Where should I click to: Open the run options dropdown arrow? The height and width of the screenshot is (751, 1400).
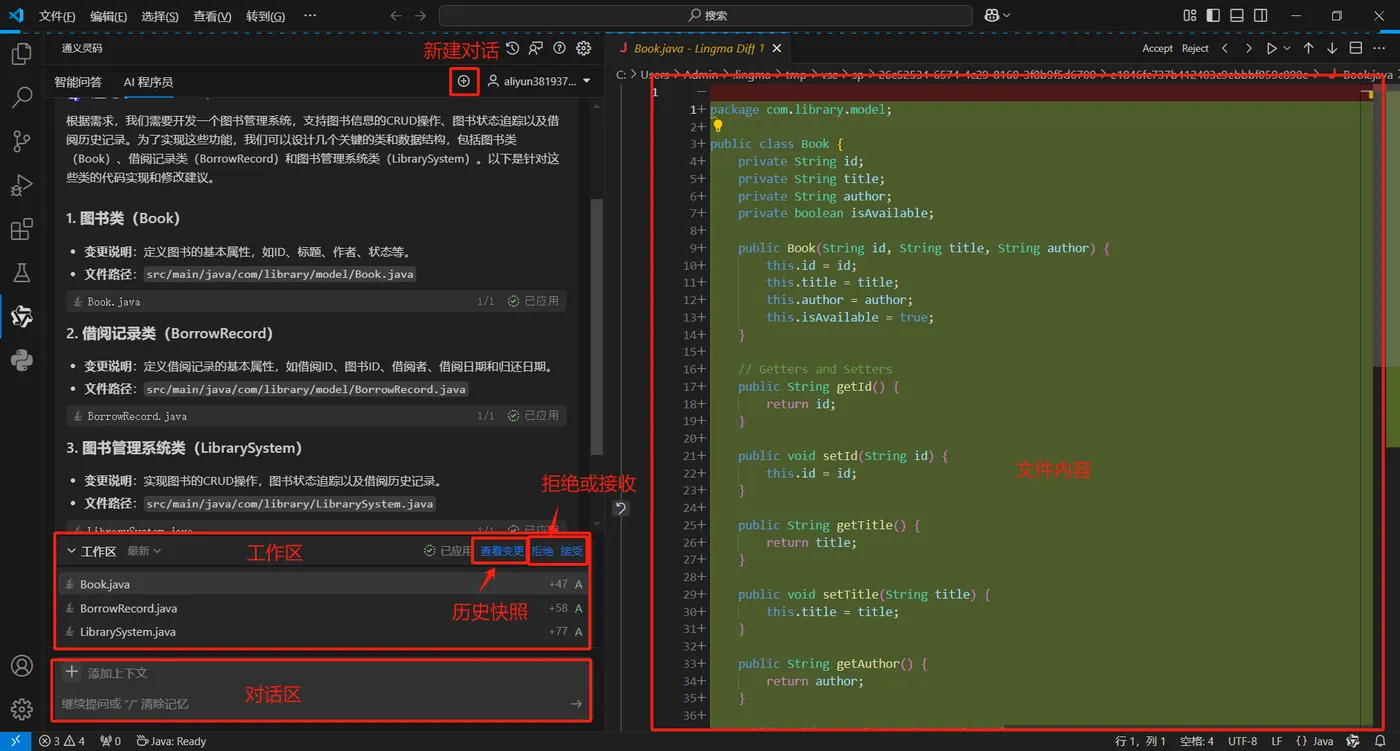1286,48
